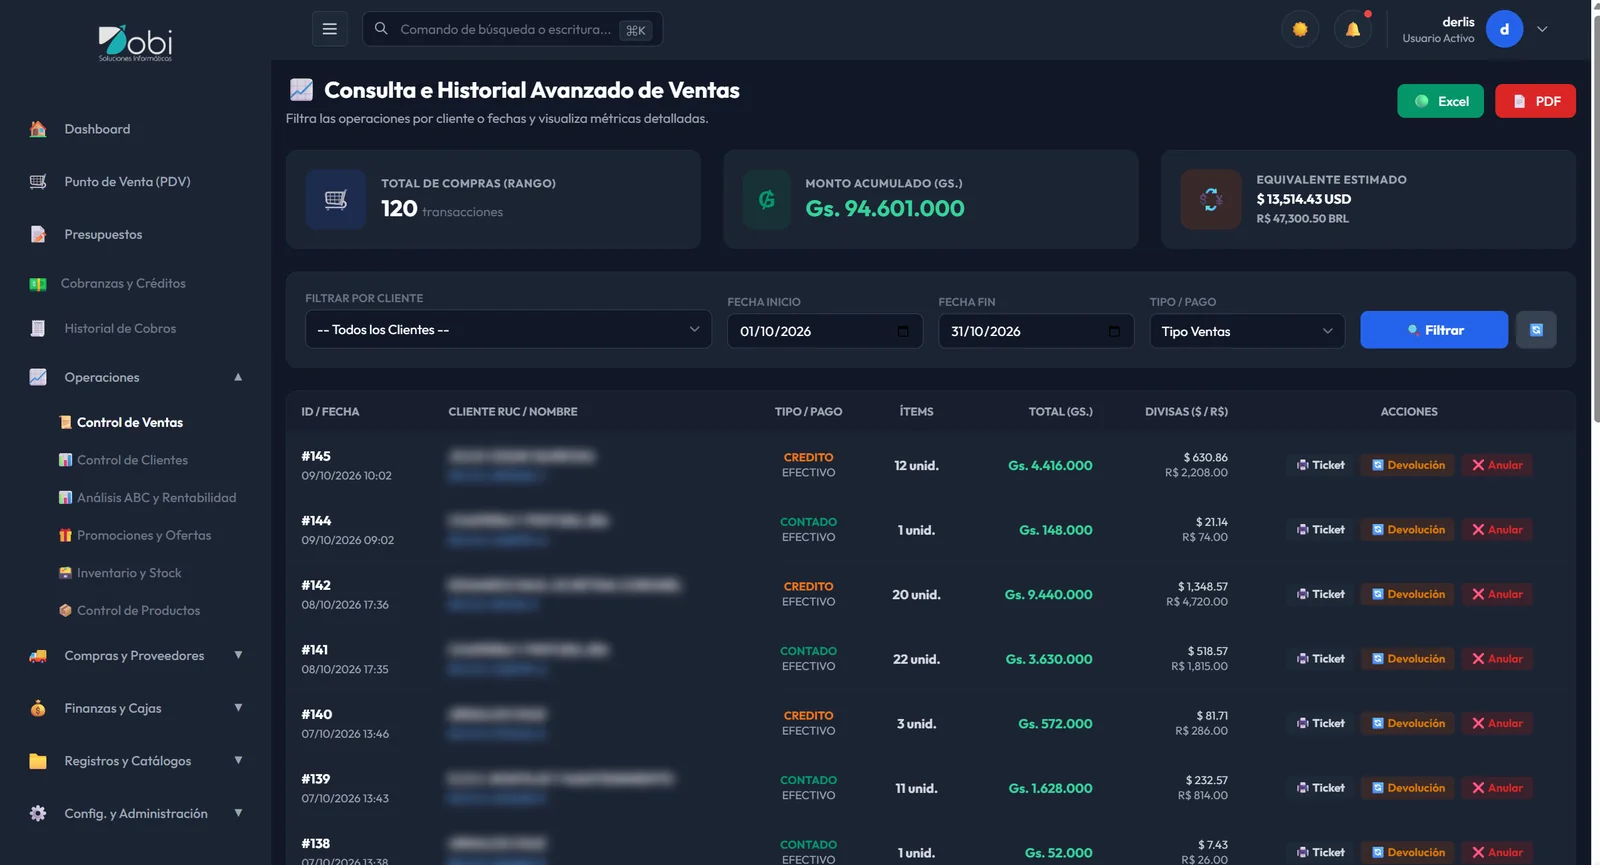Click the user avatar 'd'
Screen dimensions: 1600x865
(x=1504, y=29)
